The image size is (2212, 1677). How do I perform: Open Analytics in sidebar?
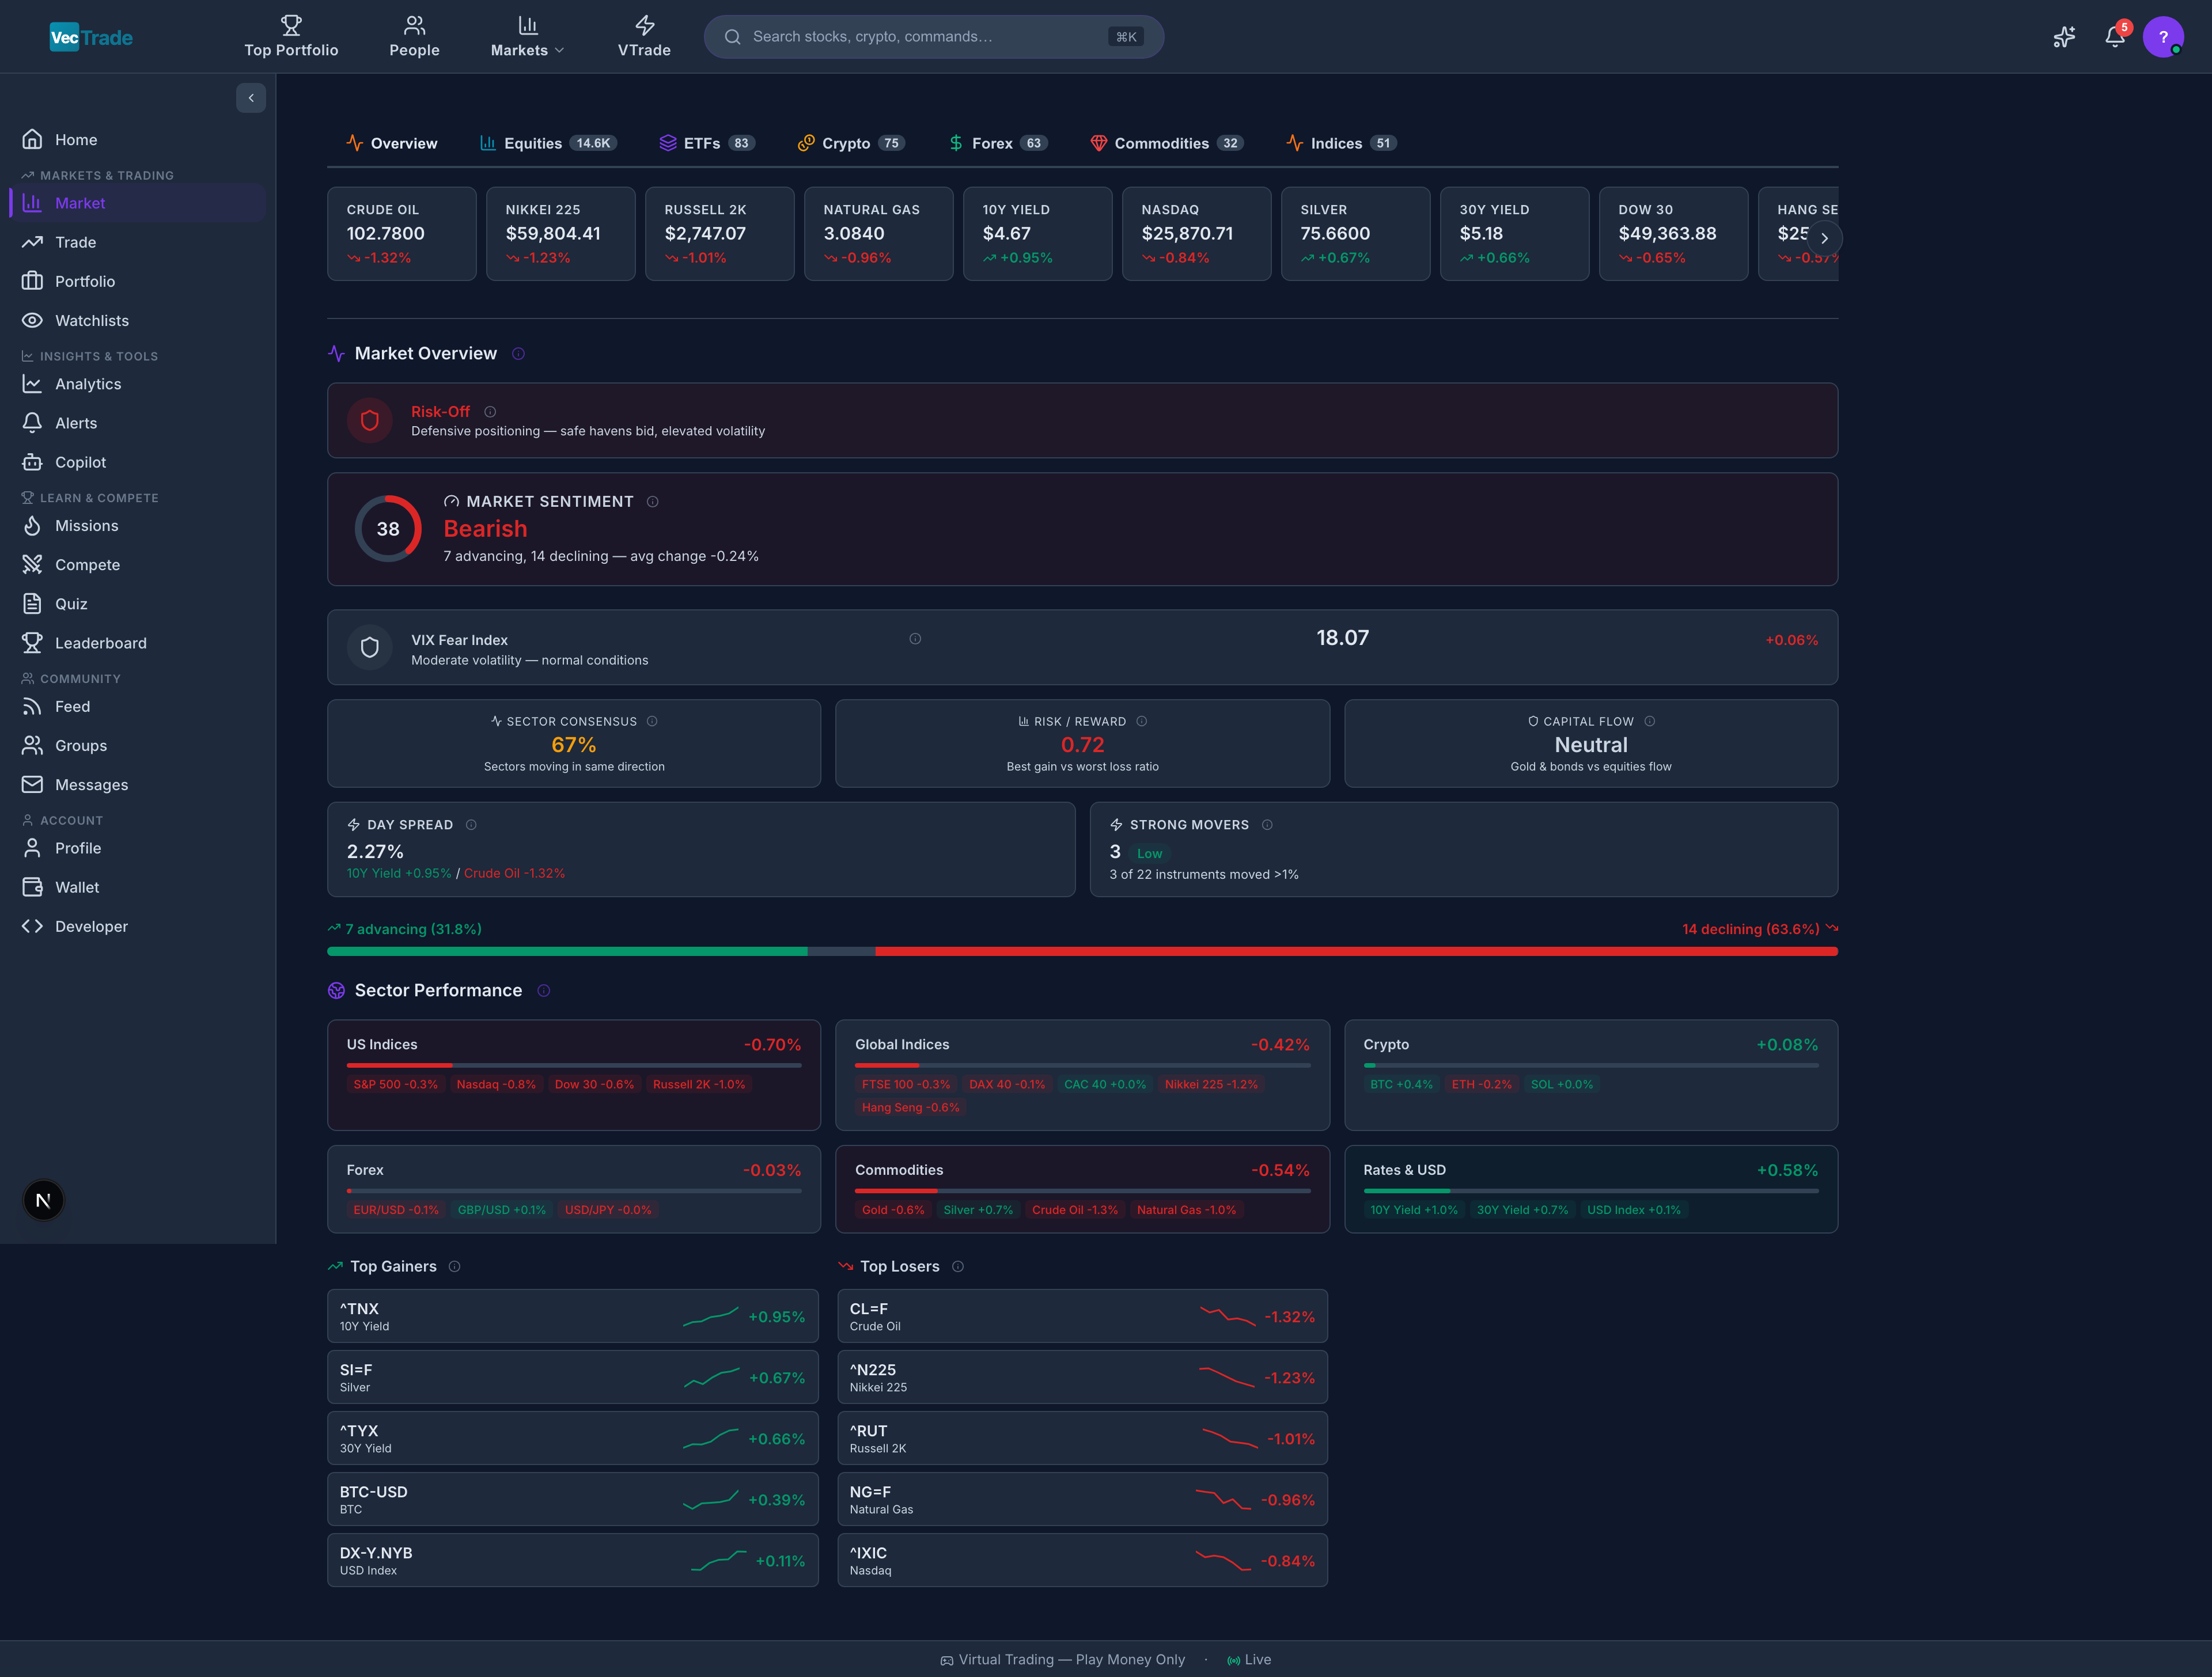[138, 384]
